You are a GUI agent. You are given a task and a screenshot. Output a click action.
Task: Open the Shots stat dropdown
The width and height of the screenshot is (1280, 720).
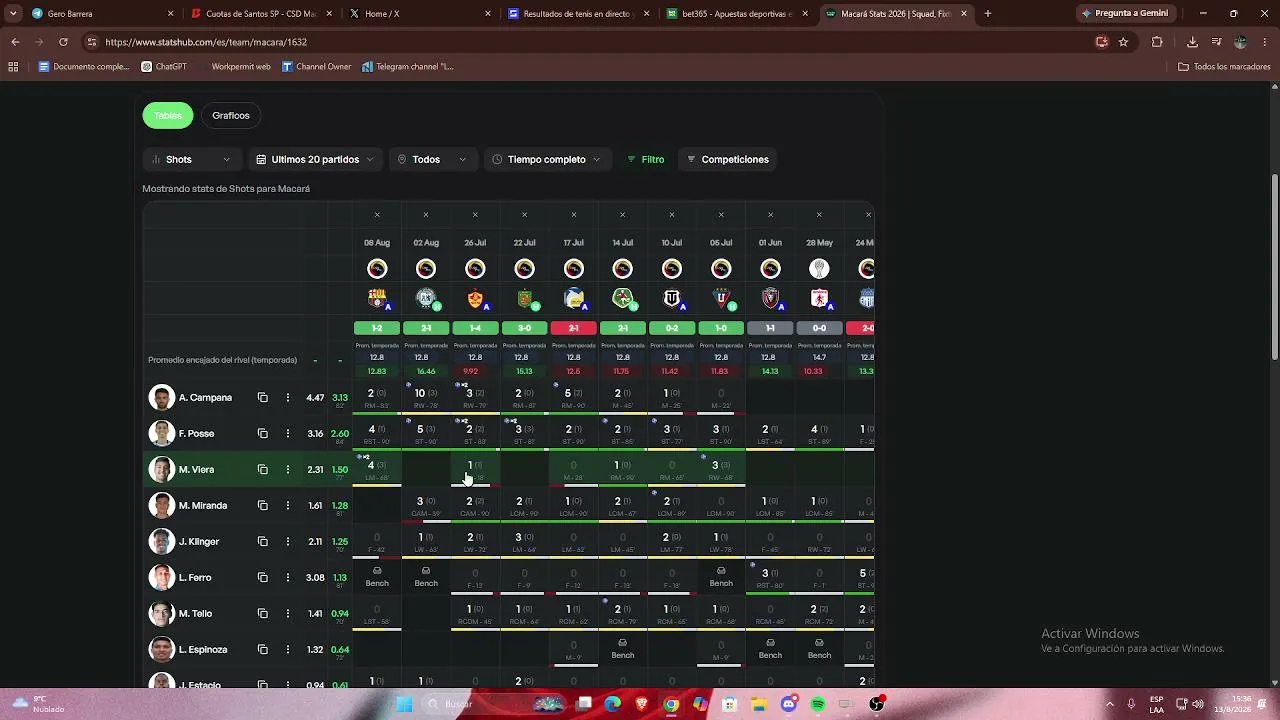pyautogui.click(x=191, y=159)
